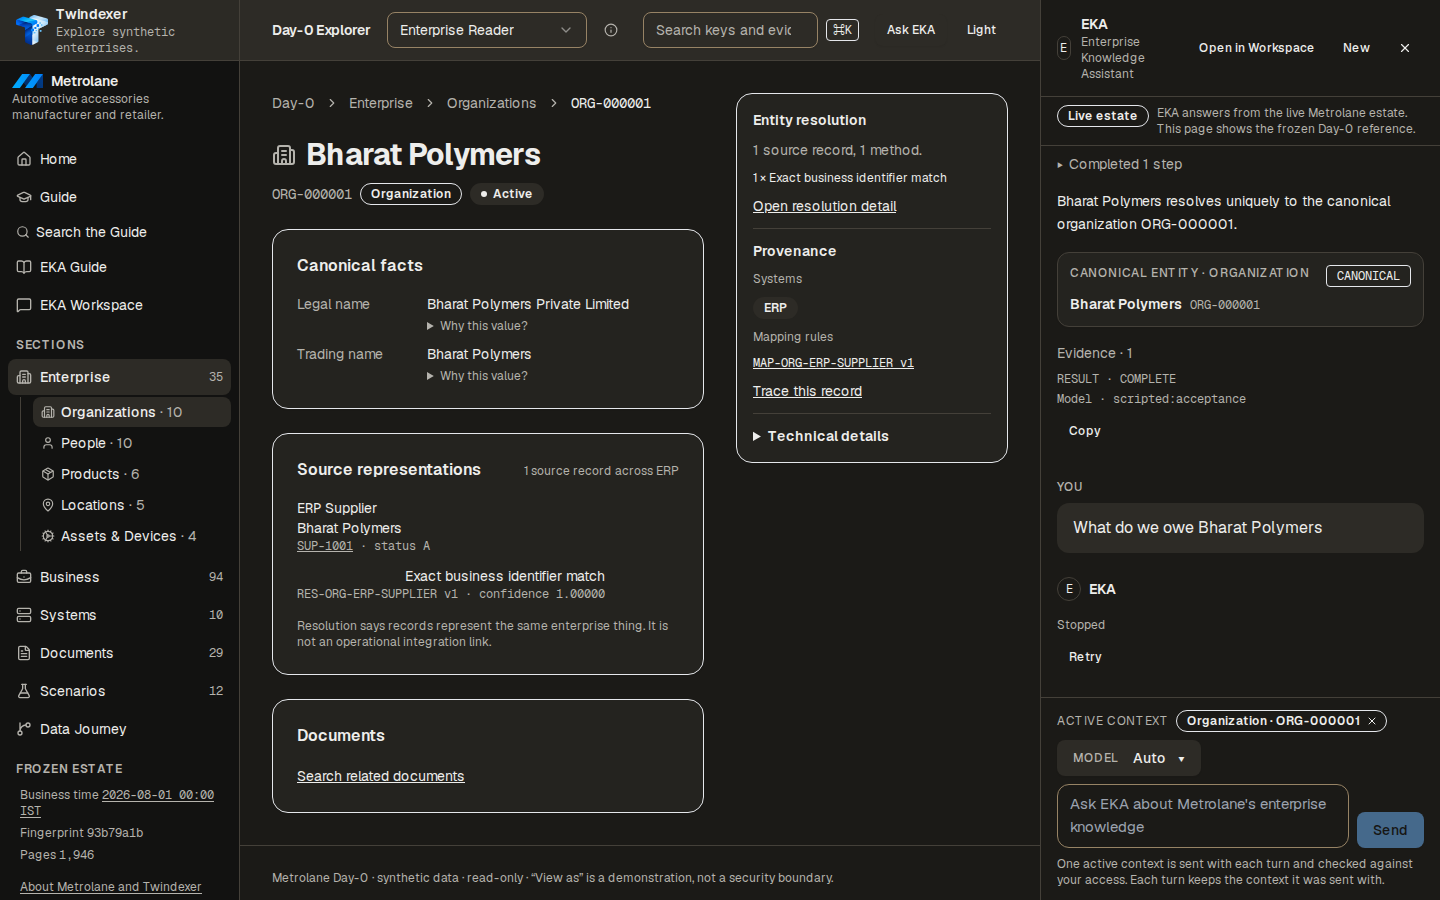Open the SUP-1001 source record link
Screen dimensions: 1440x900
(x=325, y=546)
